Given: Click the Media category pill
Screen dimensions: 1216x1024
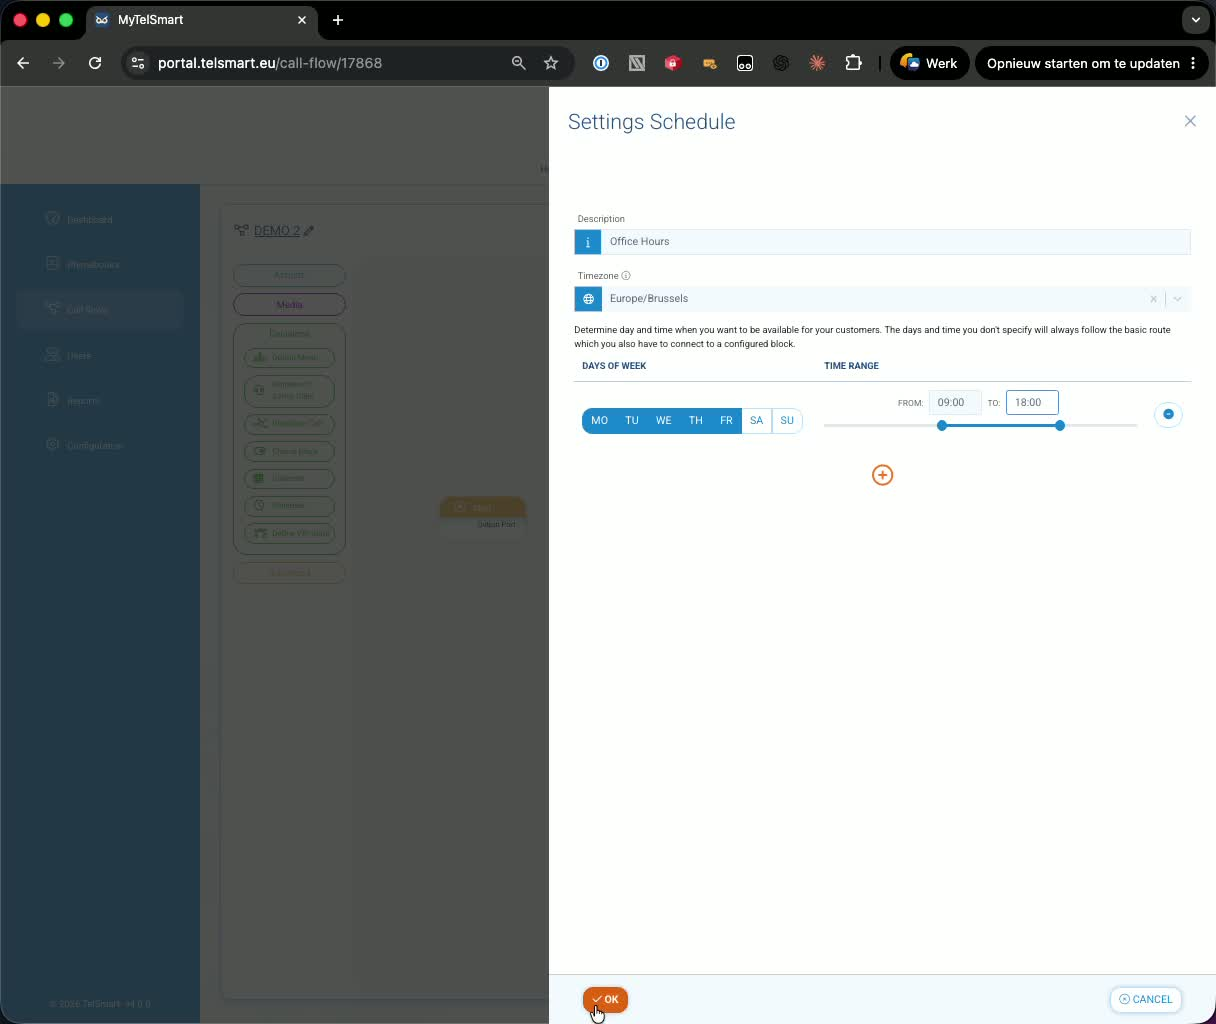Looking at the screenshot, I should pos(289,304).
